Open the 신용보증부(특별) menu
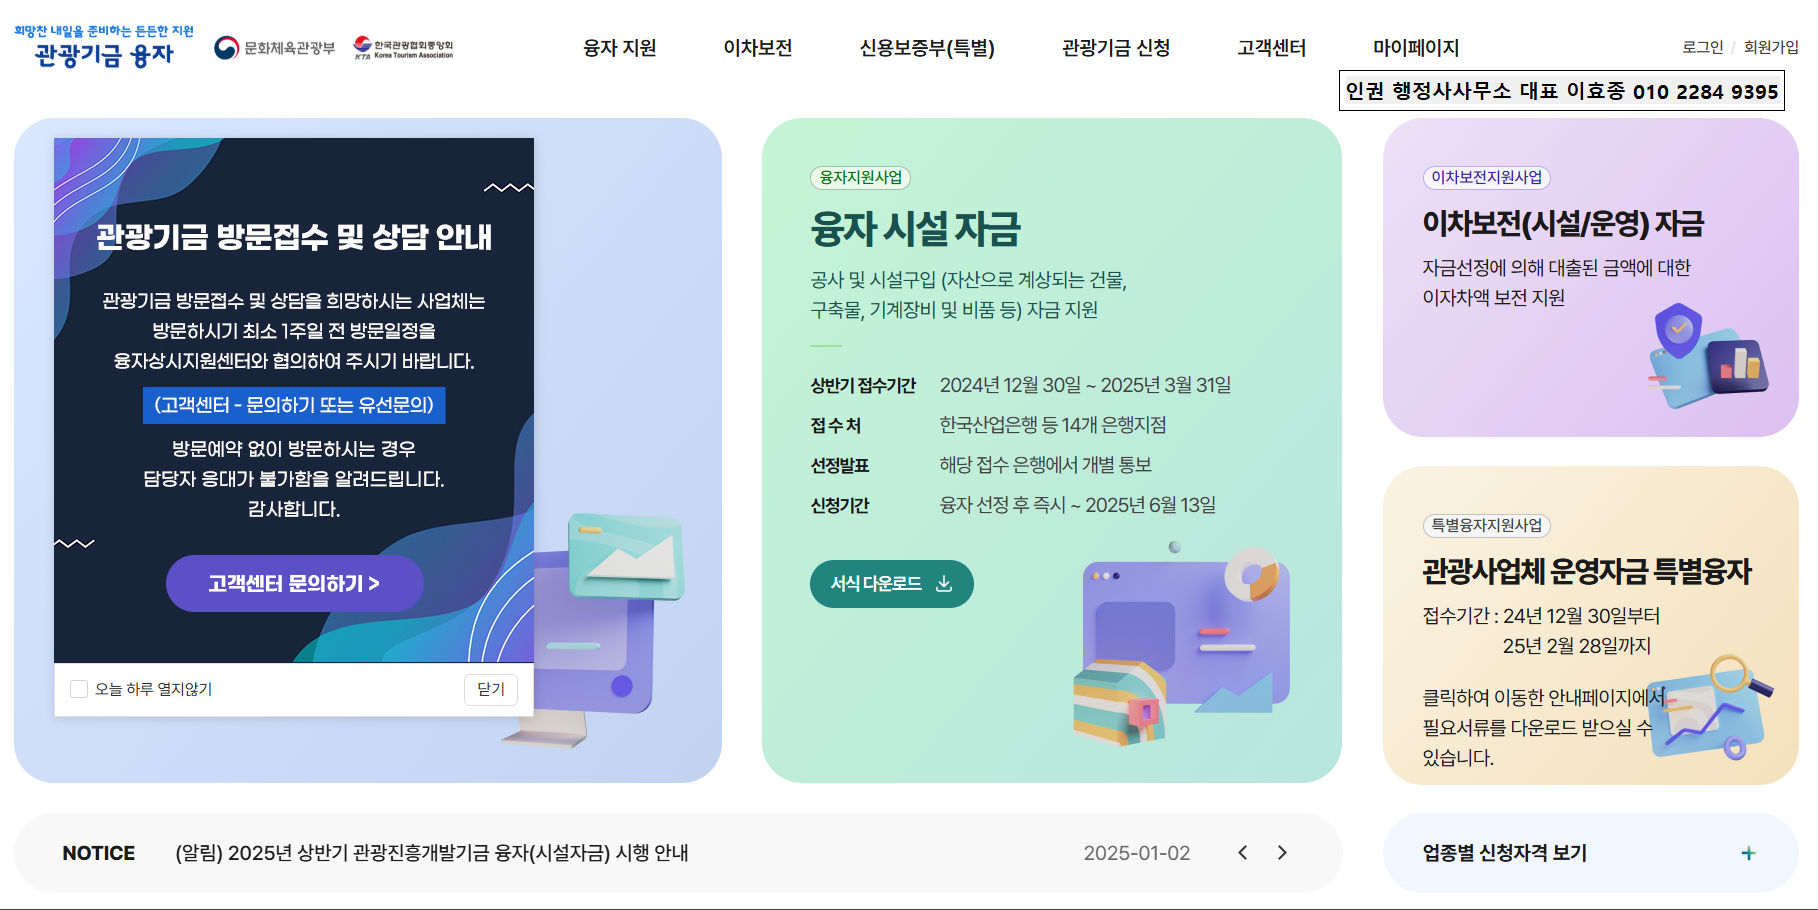Viewport: 1818px width, 910px height. pos(927,48)
